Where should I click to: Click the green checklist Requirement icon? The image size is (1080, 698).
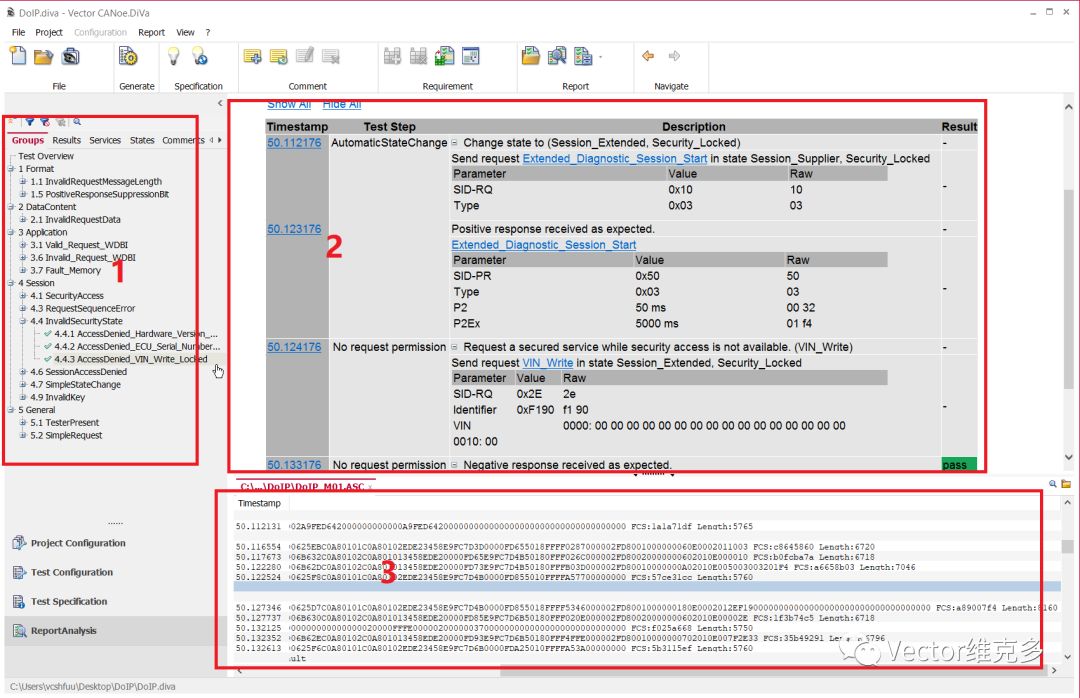[444, 57]
